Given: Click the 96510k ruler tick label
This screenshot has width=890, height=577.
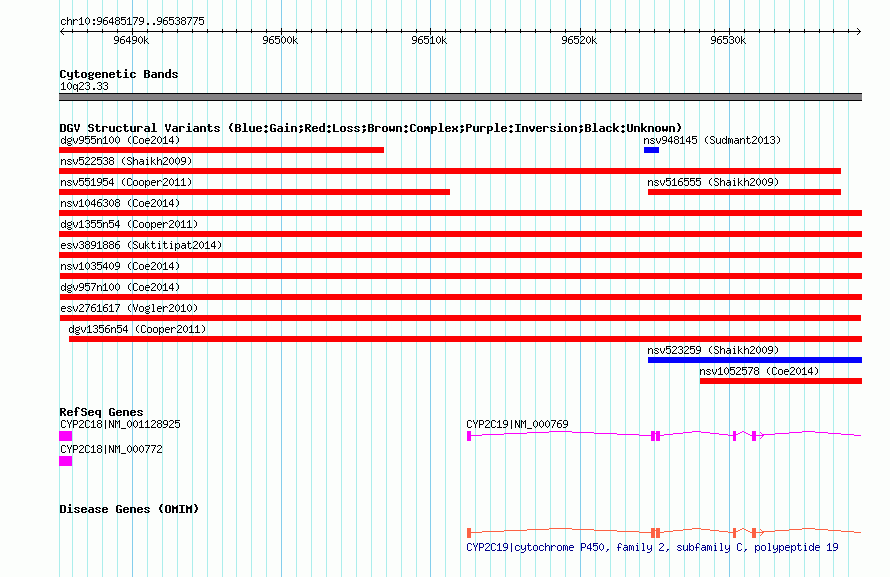Looking at the screenshot, I should point(429,40).
